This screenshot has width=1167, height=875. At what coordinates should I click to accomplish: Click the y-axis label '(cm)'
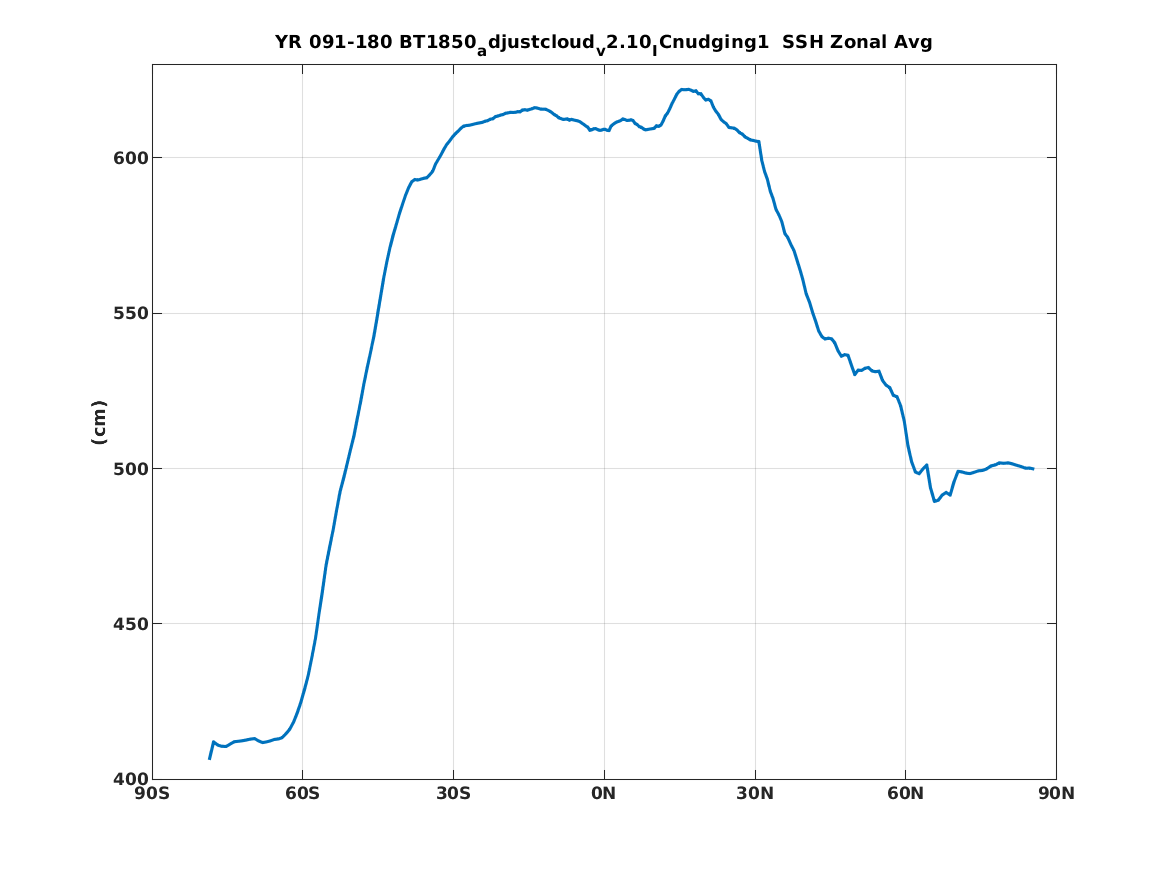click(x=98, y=423)
